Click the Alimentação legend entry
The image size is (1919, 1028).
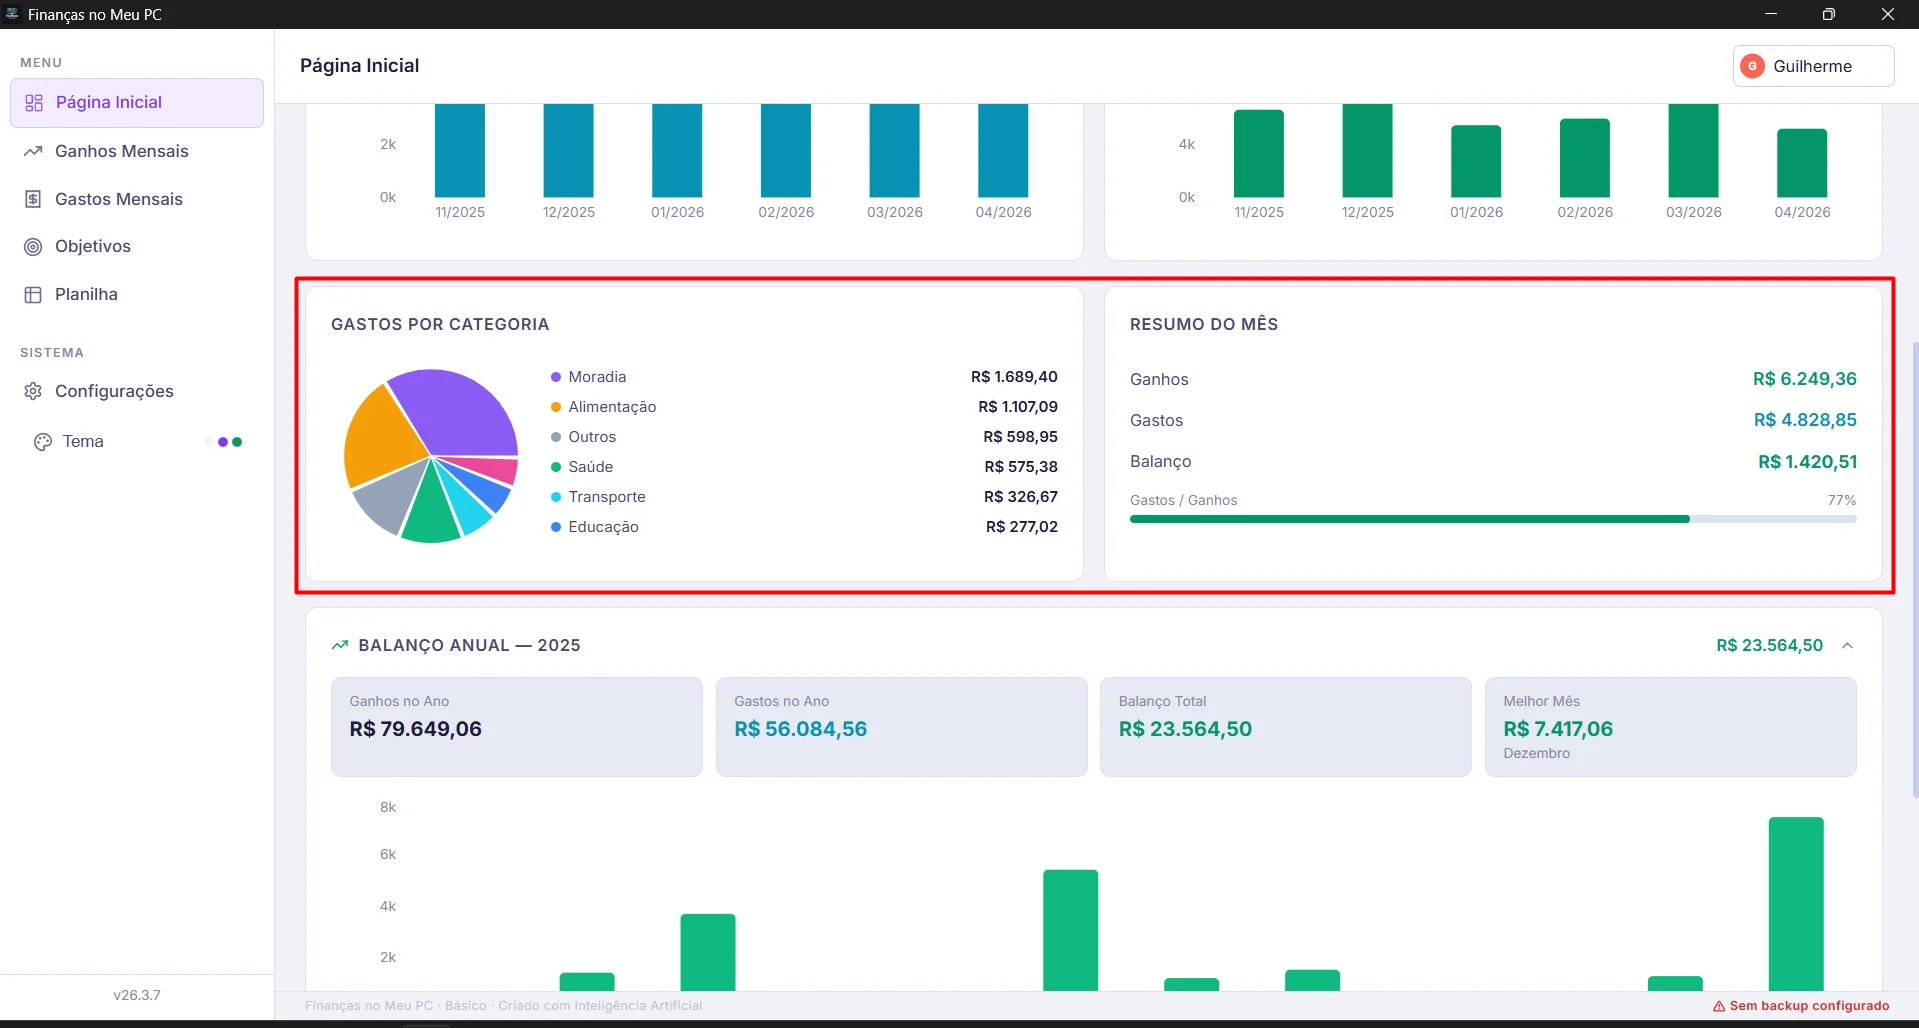611,407
